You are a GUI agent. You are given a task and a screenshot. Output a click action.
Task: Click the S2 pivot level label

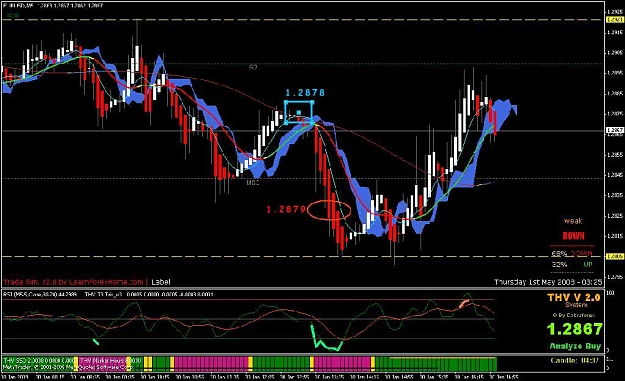coord(253,67)
